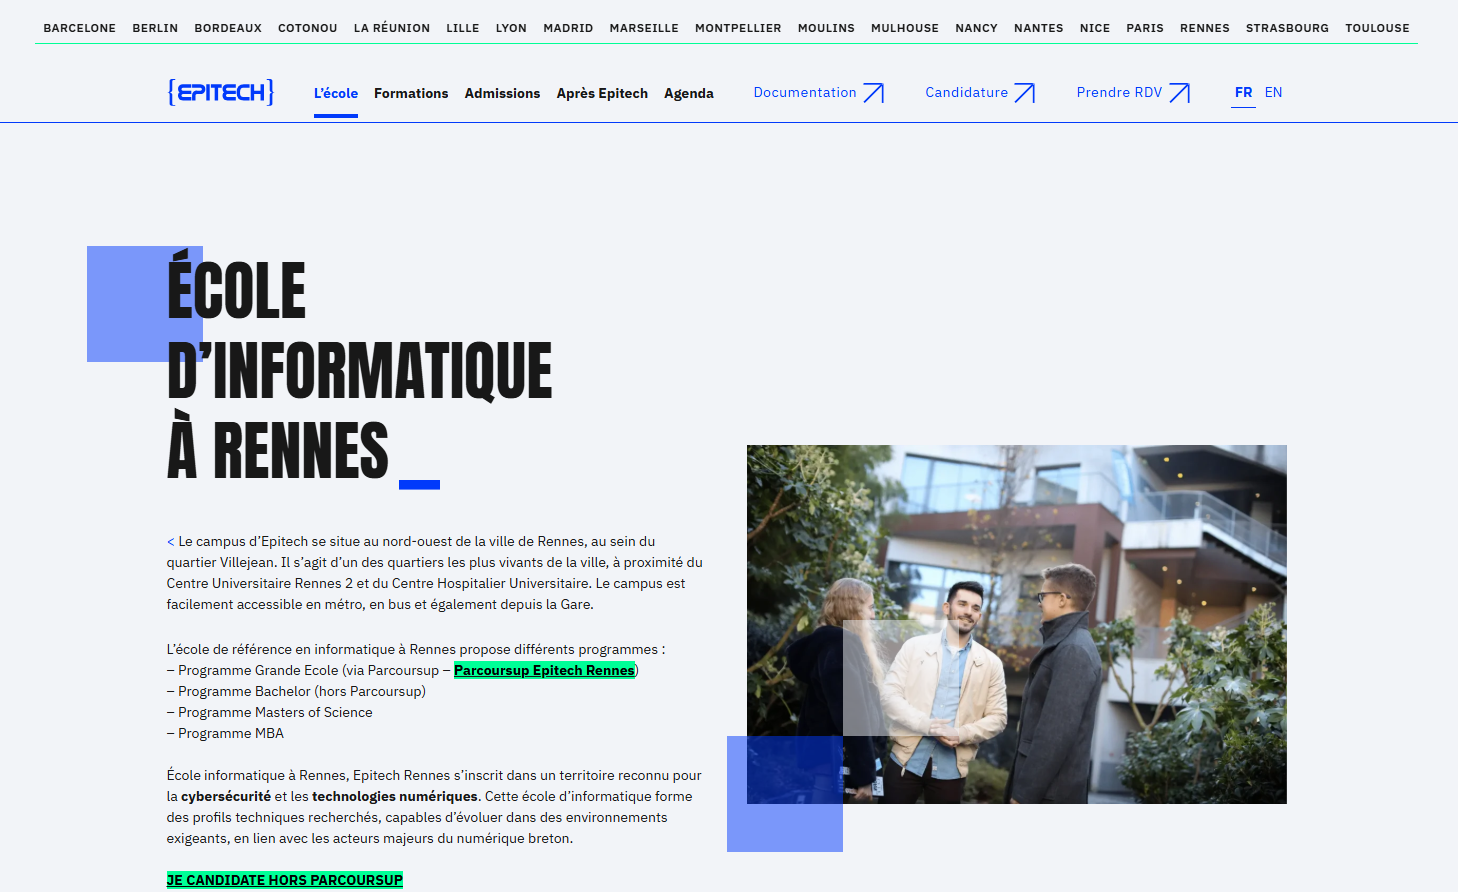Screen dimensions: 1458x892
Task: Open the Agenda menu item
Action: point(689,93)
